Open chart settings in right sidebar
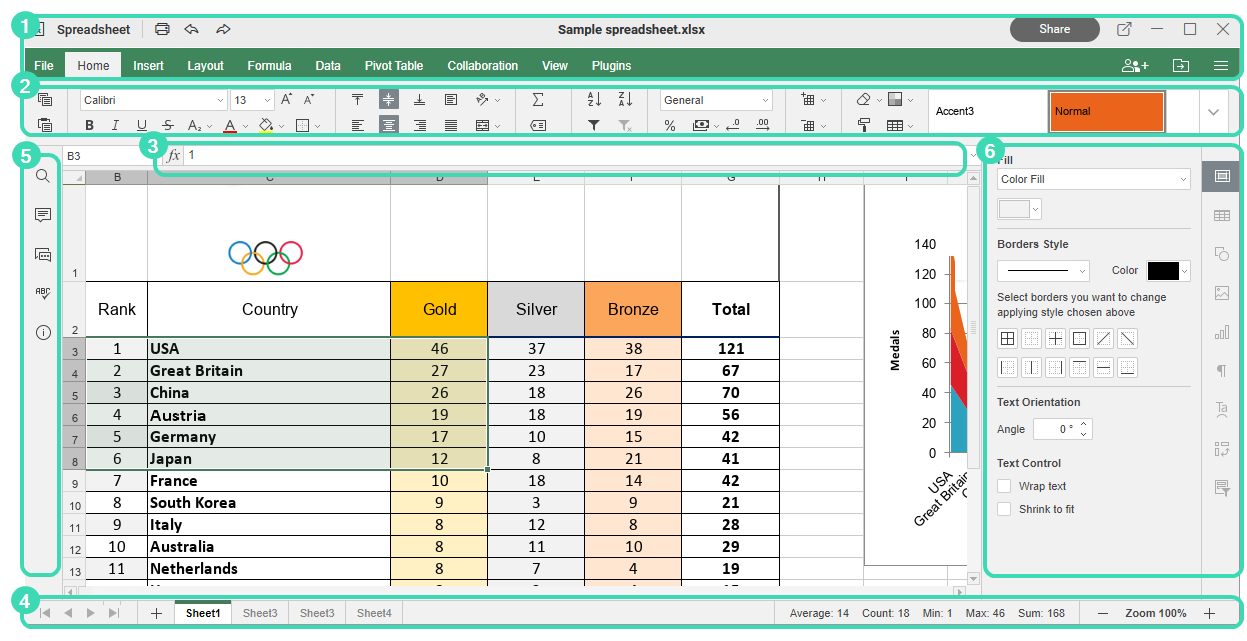Image resolution: width=1247 pixels, height=641 pixels. pyautogui.click(x=1221, y=332)
